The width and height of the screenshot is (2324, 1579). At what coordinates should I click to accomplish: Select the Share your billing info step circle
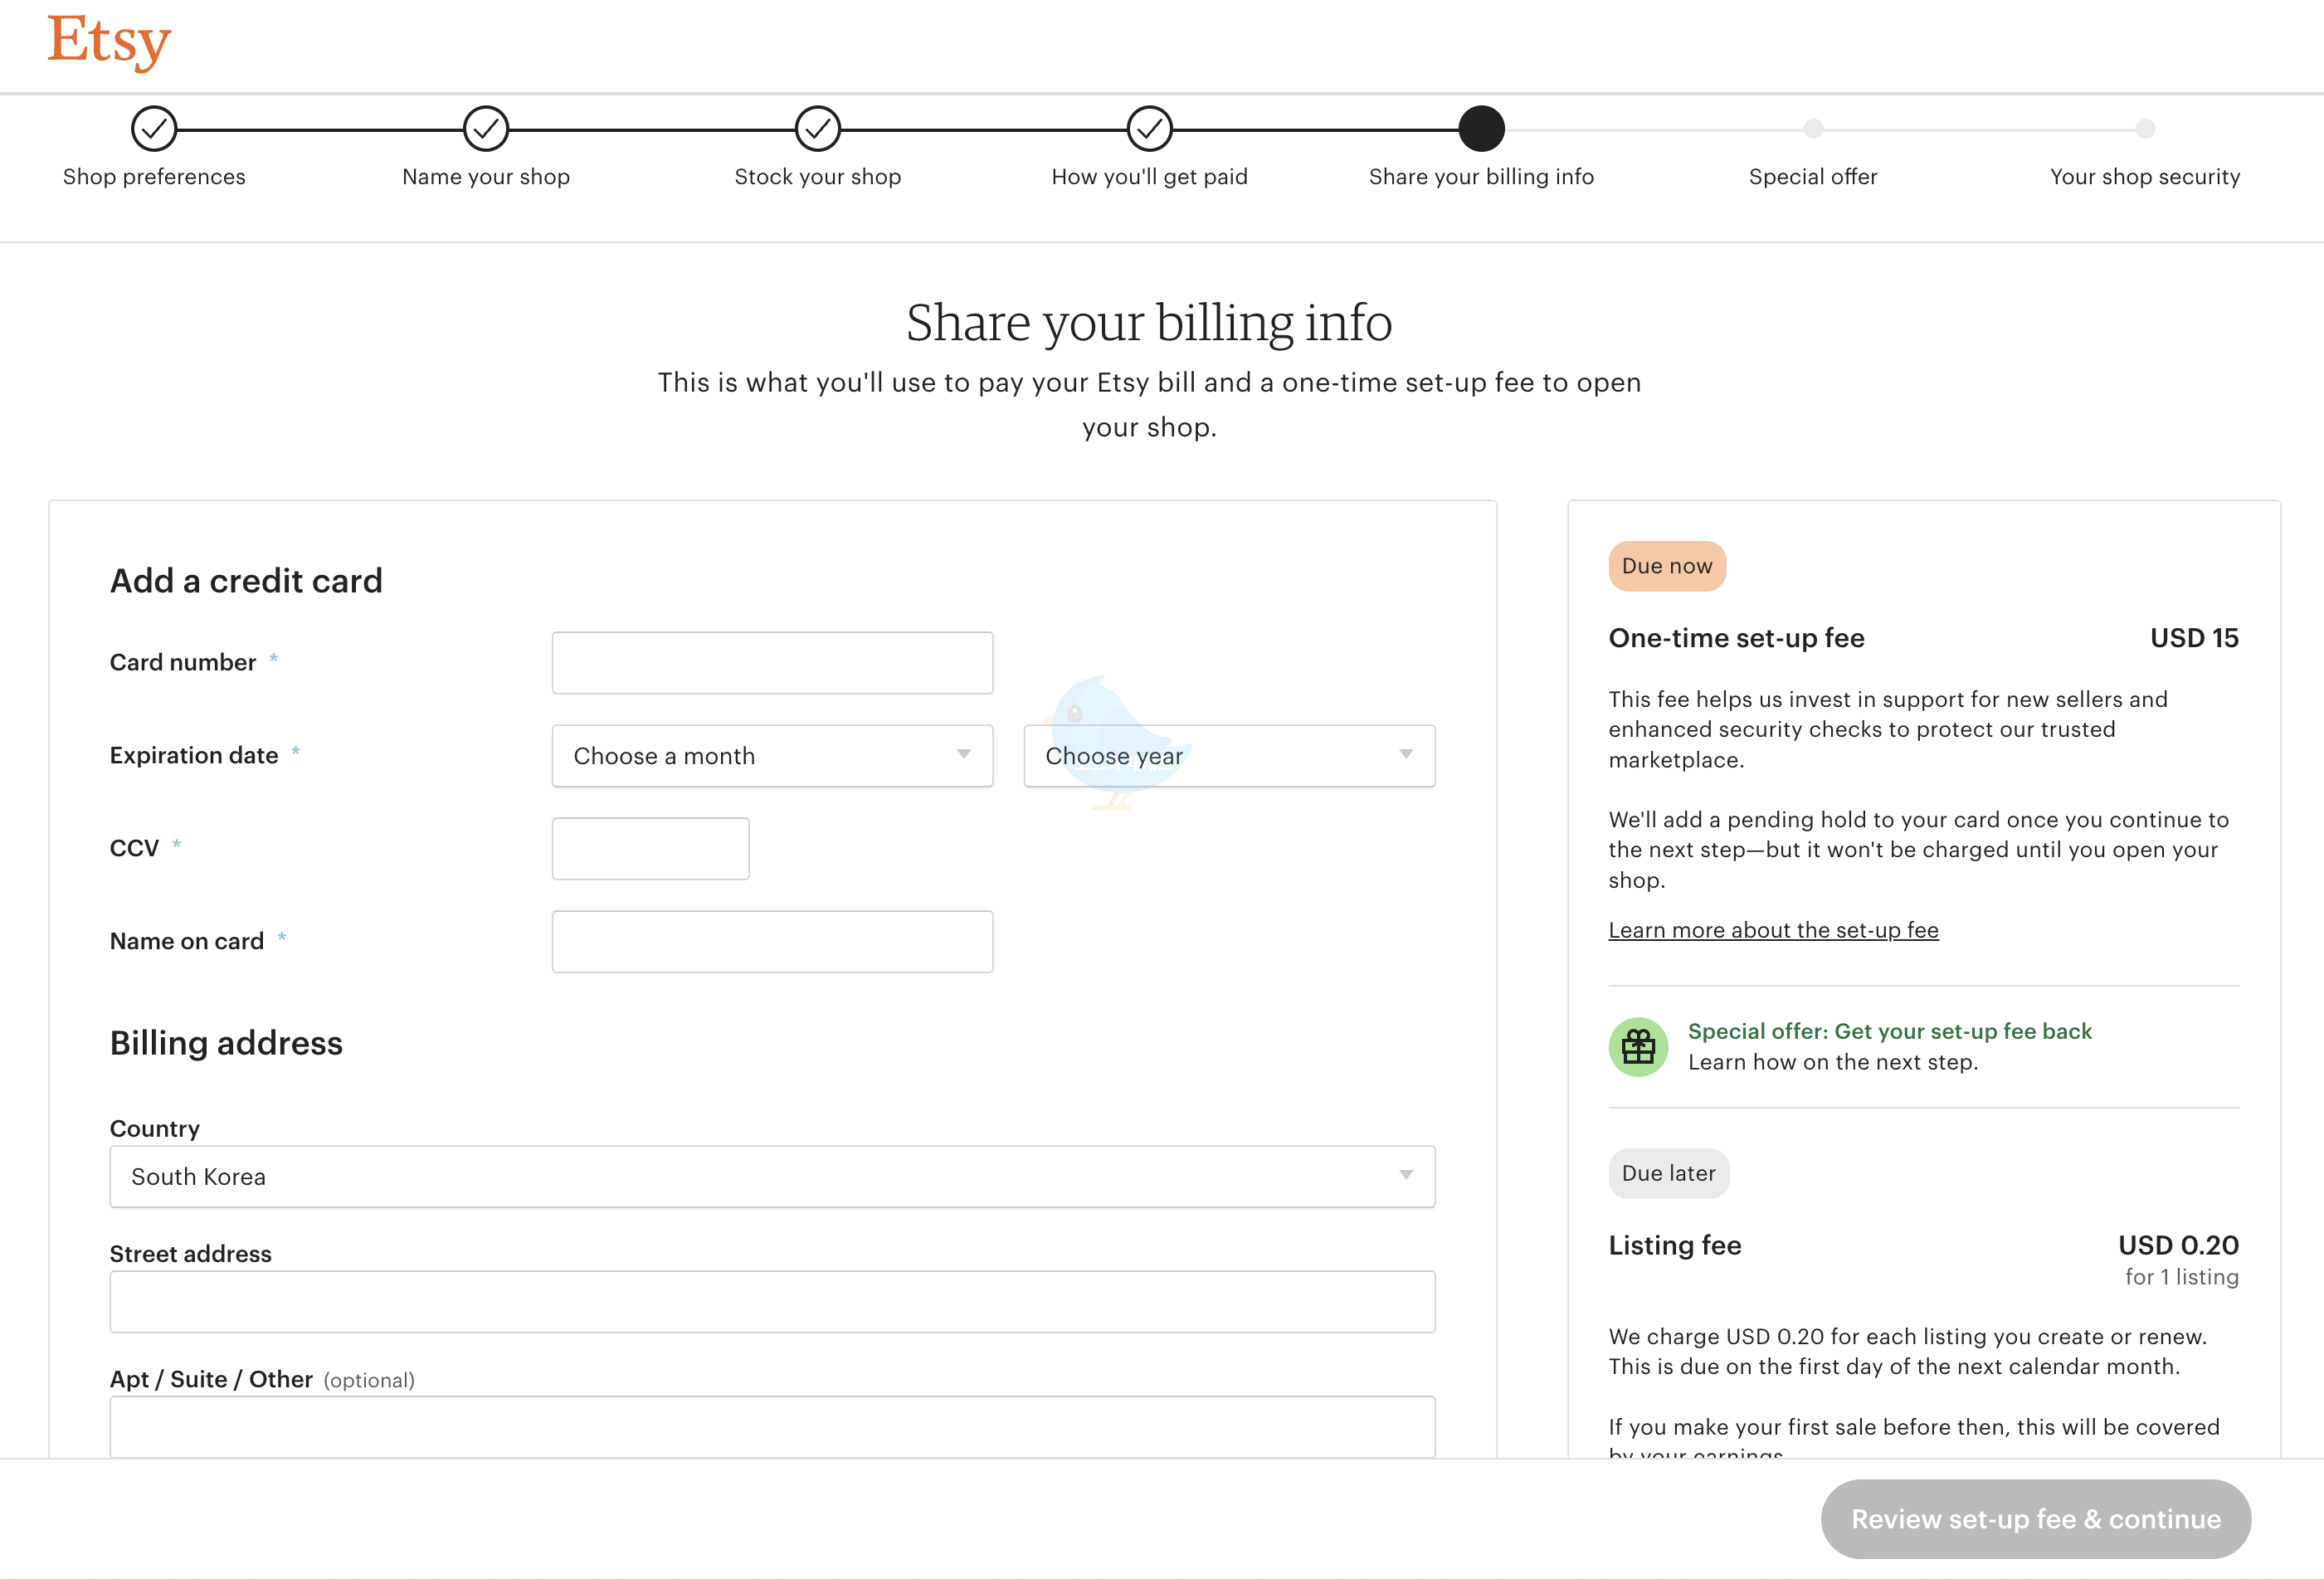point(1481,129)
